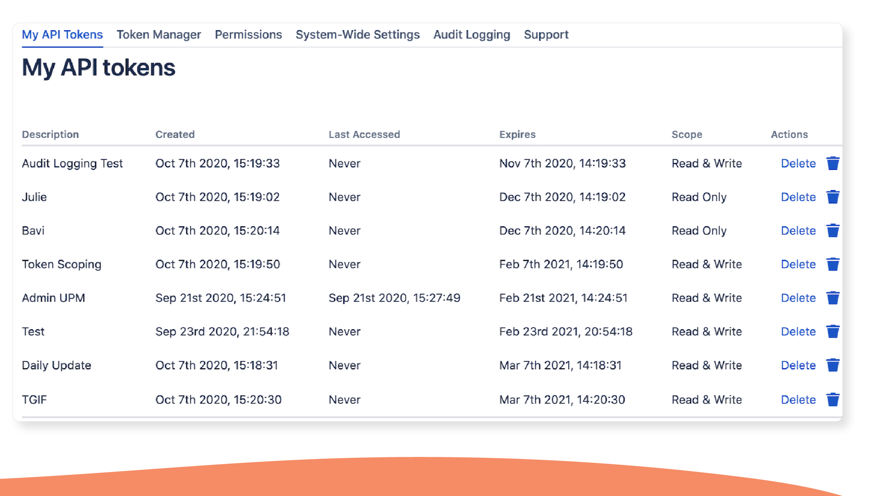The height and width of the screenshot is (496, 871).
Task: Click trash icon in Test token row
Action: click(833, 331)
